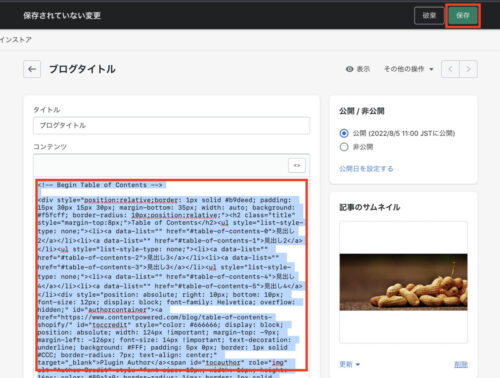Click the 記事のサムネイル heading
500x378 pixels.
370,207
